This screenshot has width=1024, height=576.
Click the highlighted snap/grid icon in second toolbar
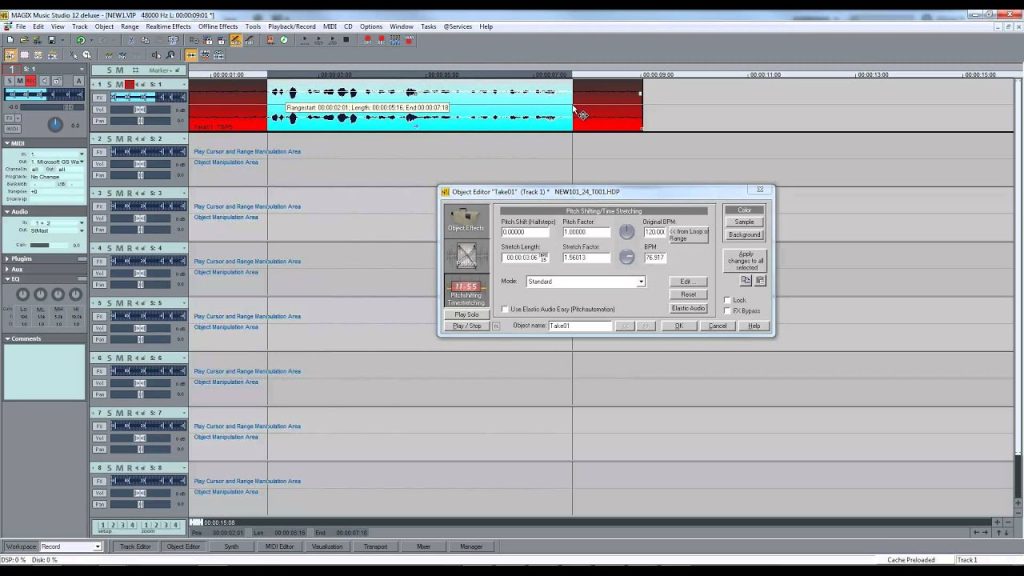pyautogui.click(x=191, y=56)
